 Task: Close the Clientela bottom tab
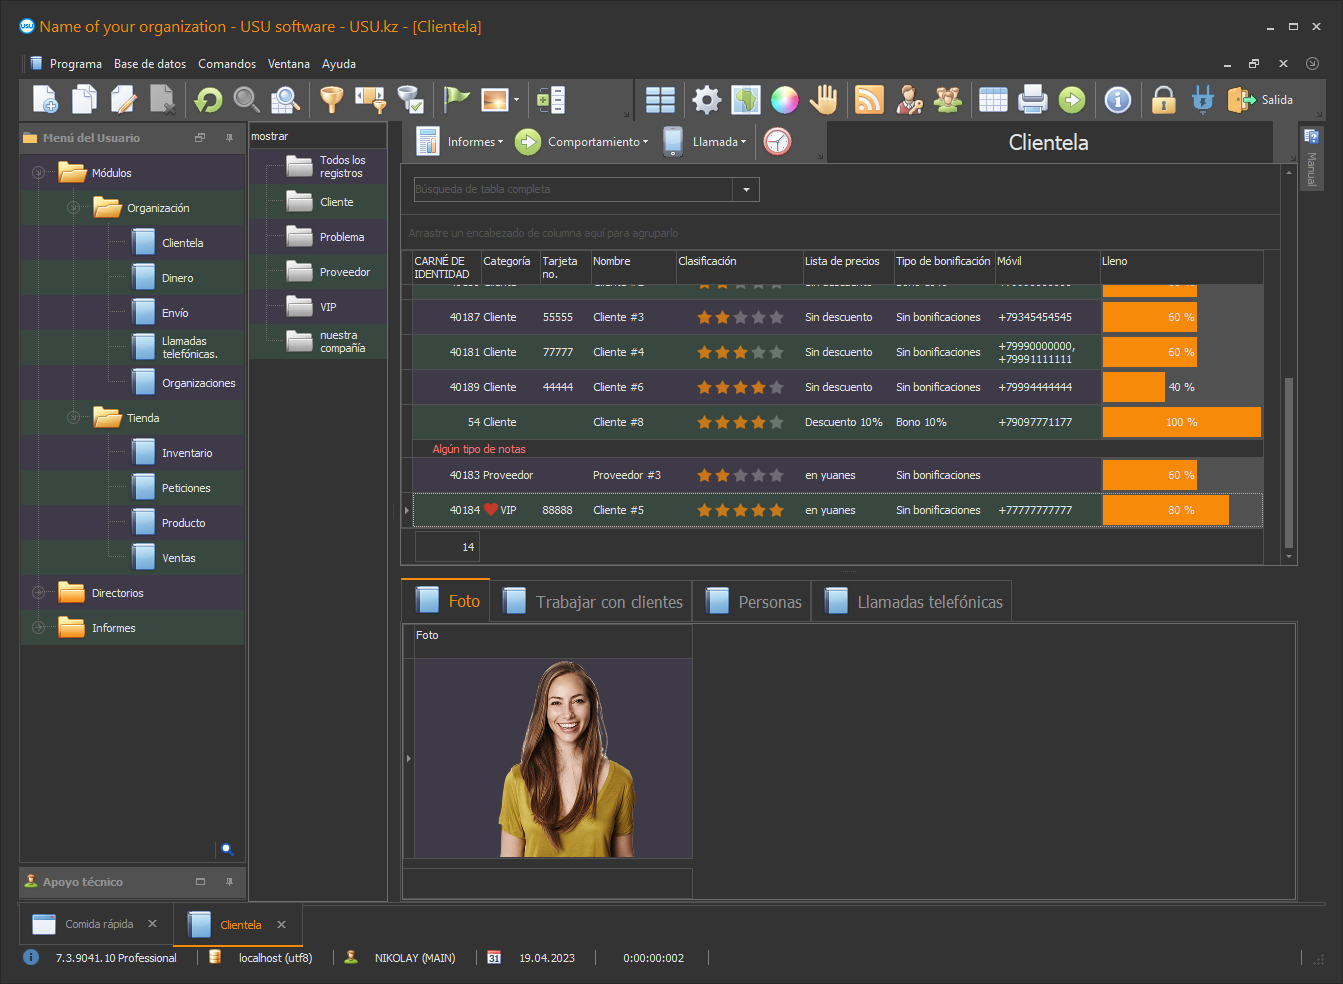pyautogui.click(x=282, y=925)
